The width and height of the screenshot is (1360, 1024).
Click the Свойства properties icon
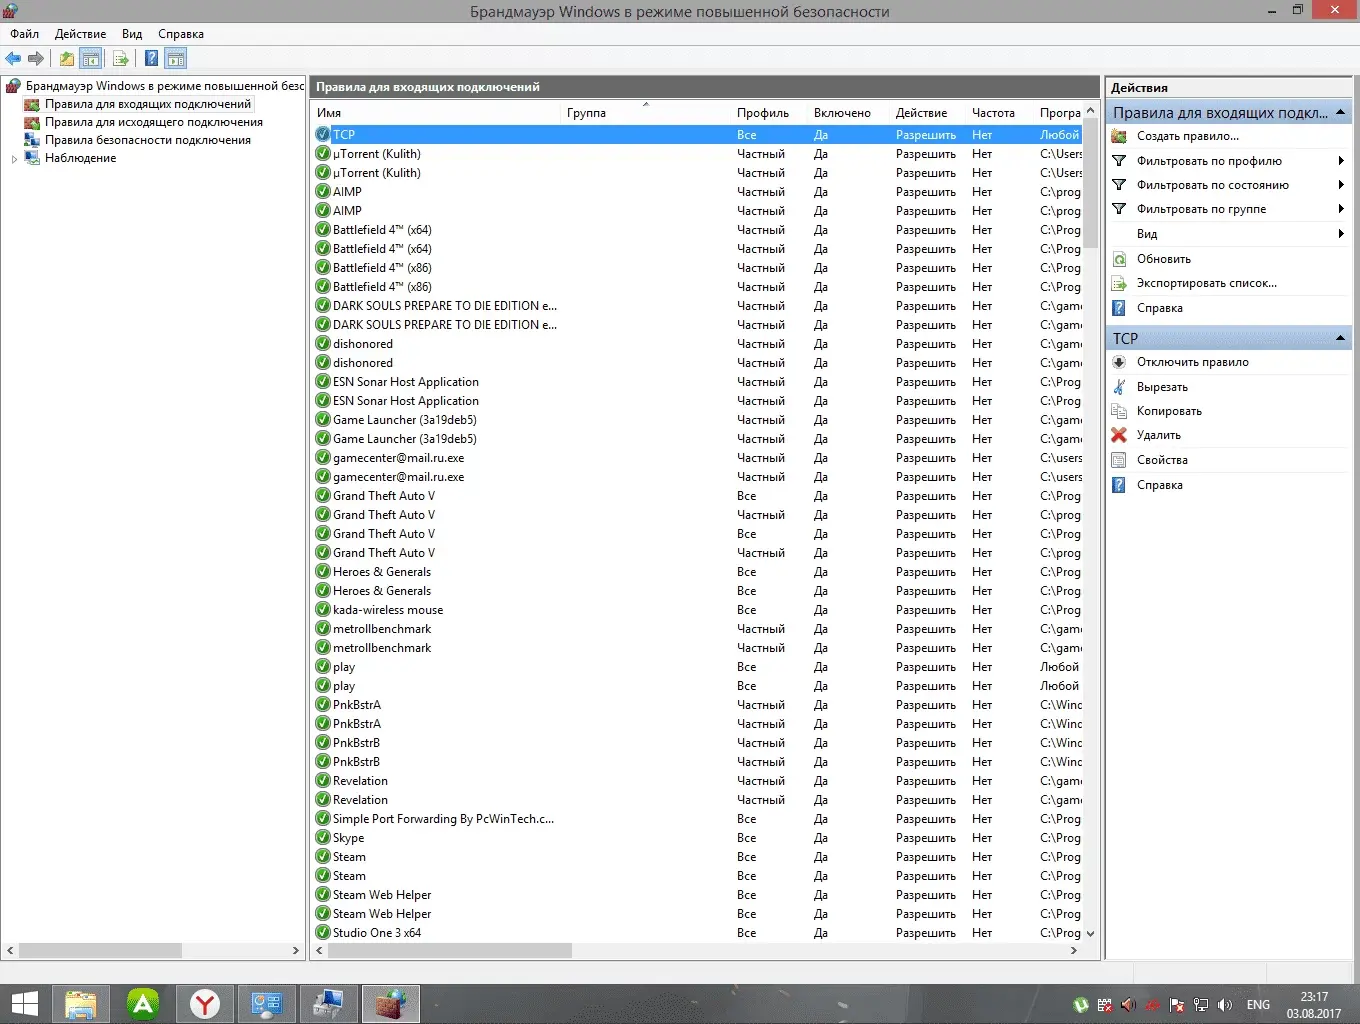[x=1119, y=460]
